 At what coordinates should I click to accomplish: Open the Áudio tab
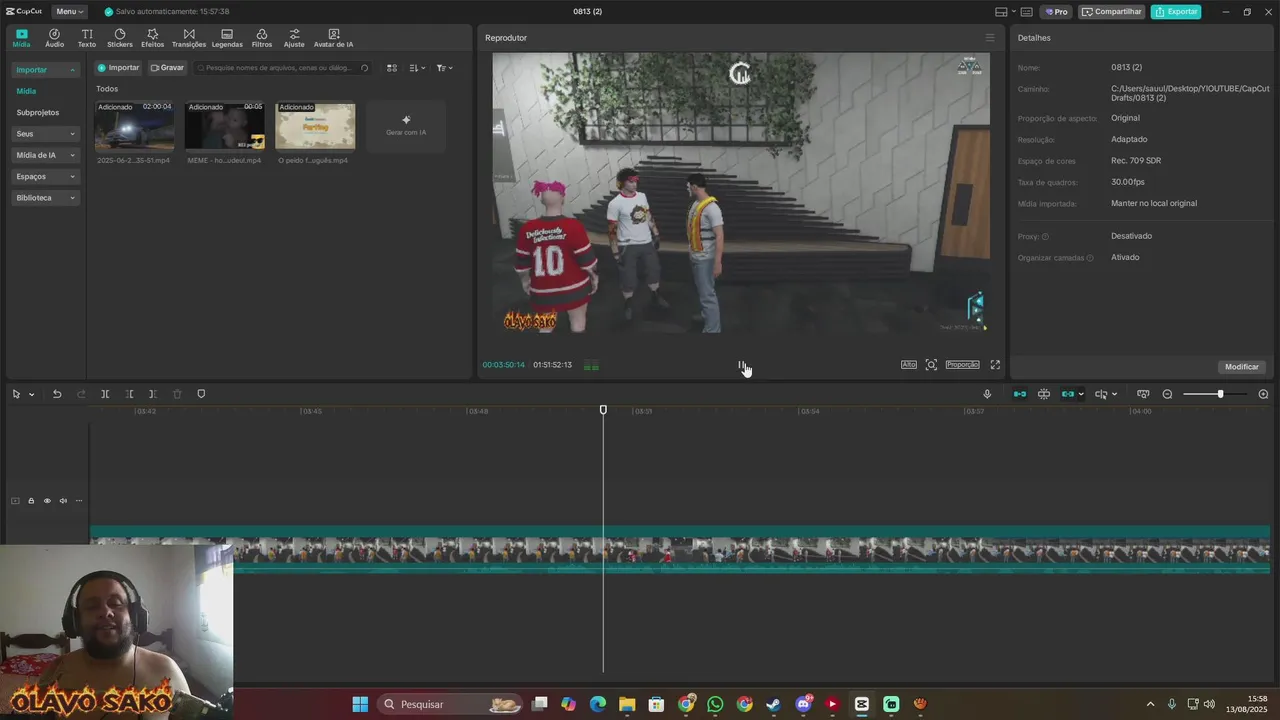tap(54, 38)
